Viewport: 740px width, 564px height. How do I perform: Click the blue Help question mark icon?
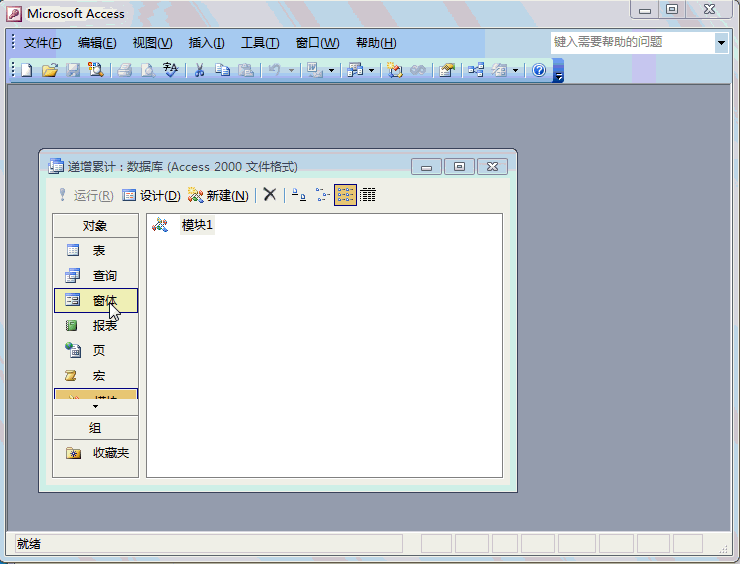(539, 70)
